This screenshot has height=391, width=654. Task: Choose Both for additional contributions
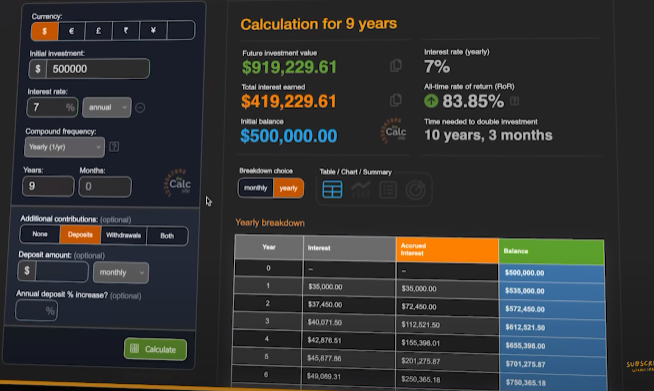pyautogui.click(x=167, y=236)
